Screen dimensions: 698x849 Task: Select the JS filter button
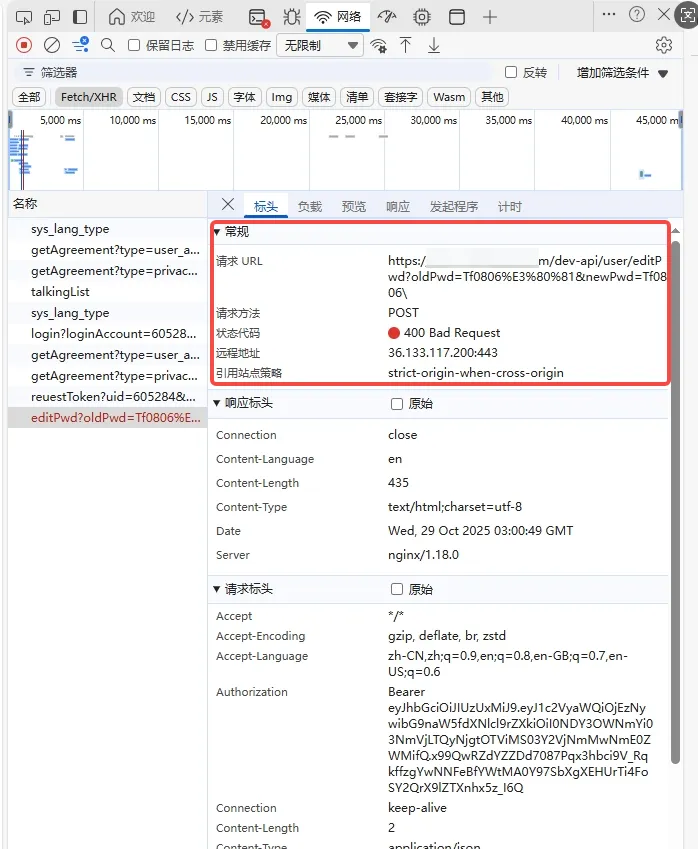[x=212, y=97]
